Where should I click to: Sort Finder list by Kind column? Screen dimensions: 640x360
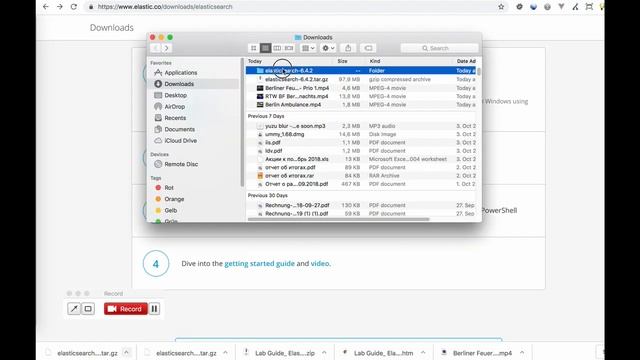(375, 61)
